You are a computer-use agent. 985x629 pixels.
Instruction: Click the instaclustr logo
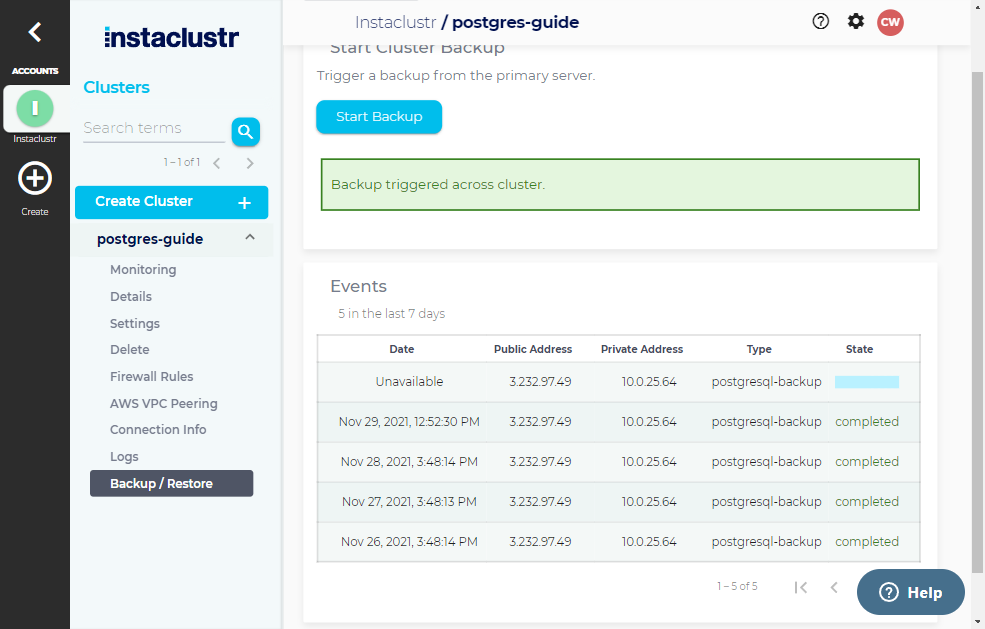[x=171, y=37]
